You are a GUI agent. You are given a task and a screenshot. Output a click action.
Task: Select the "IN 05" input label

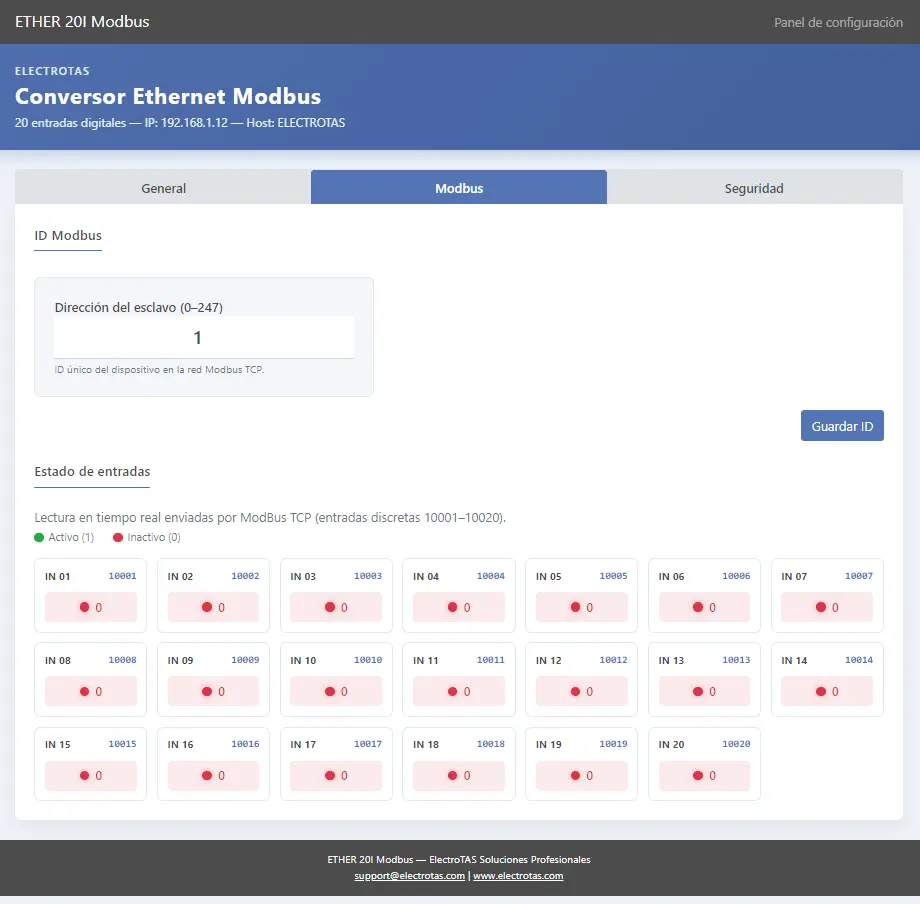(548, 577)
